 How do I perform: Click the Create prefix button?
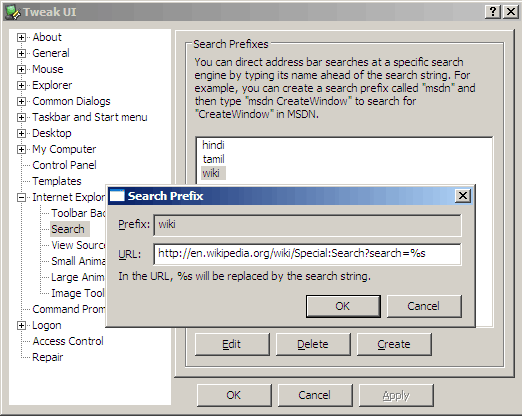394,344
